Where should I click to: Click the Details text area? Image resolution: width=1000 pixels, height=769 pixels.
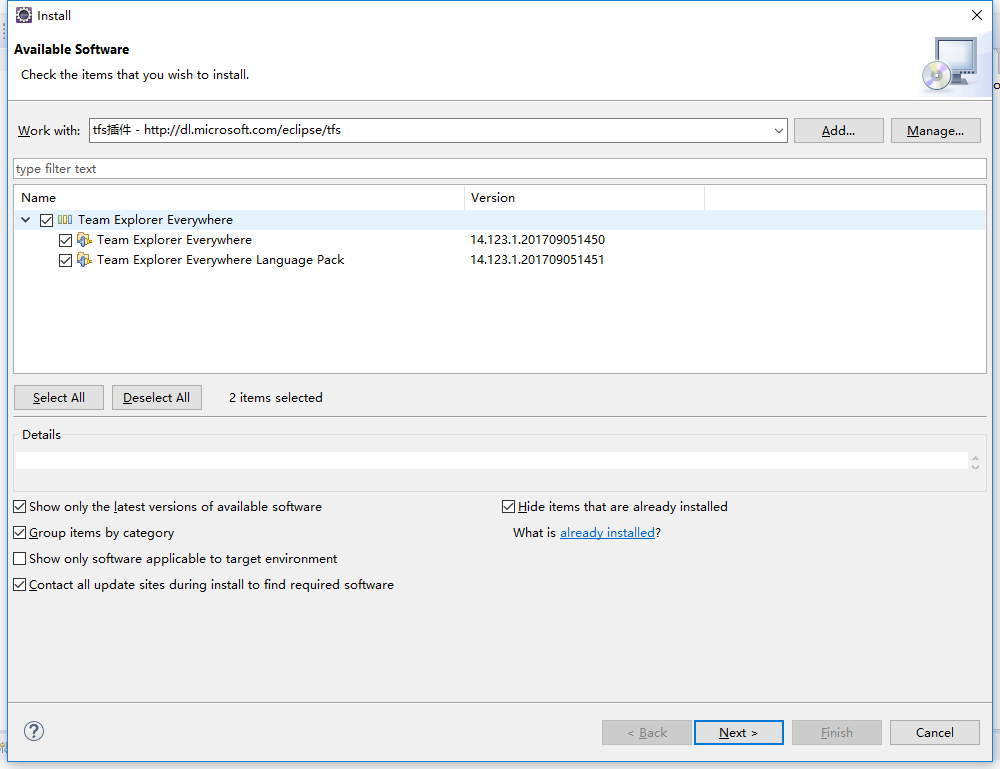[x=491, y=460]
